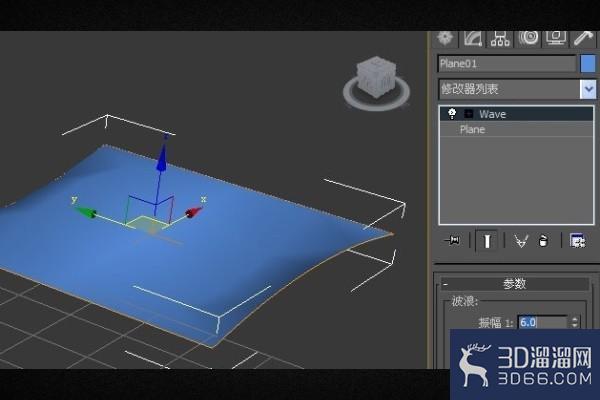This screenshot has height=400, width=600.
Task: Open the Hierarchy panel tab
Action: click(x=500, y=38)
